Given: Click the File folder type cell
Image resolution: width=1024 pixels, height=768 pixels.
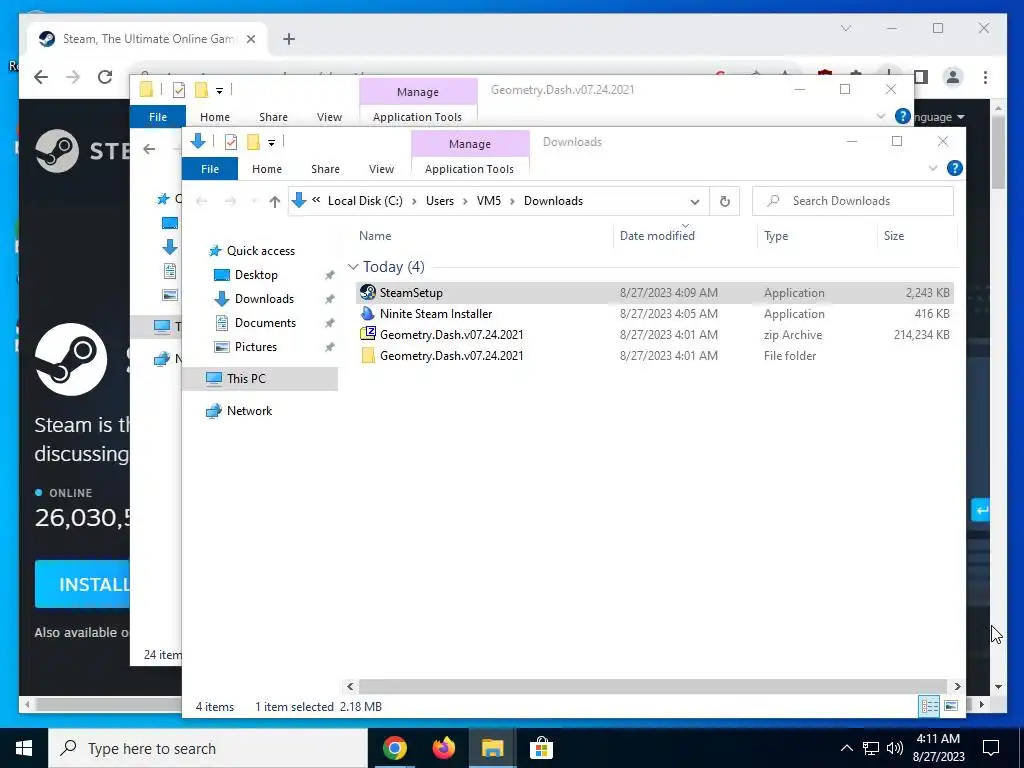Looking at the screenshot, I should (x=790, y=355).
